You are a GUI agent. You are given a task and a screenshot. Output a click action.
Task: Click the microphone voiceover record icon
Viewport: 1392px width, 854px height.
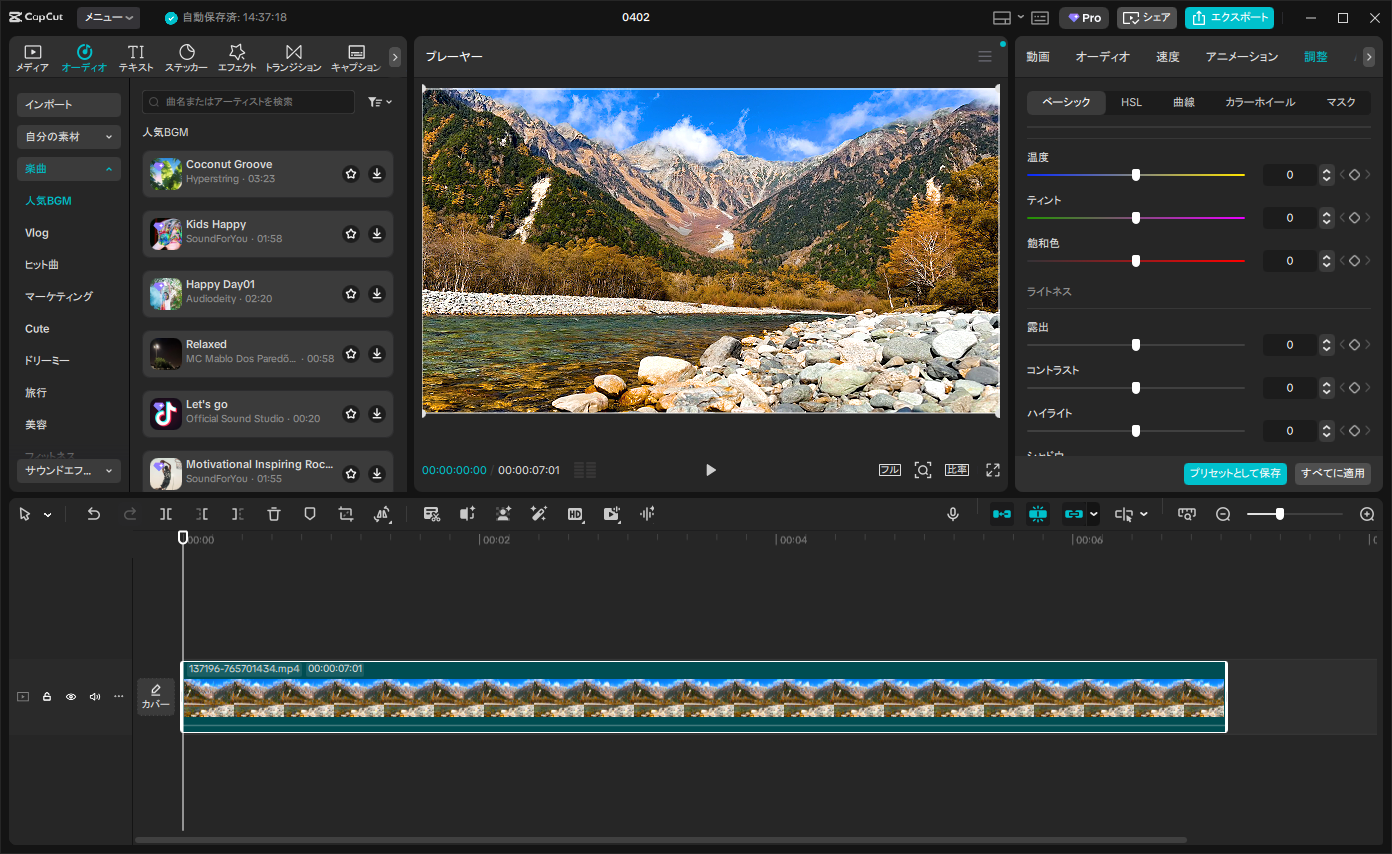953,513
